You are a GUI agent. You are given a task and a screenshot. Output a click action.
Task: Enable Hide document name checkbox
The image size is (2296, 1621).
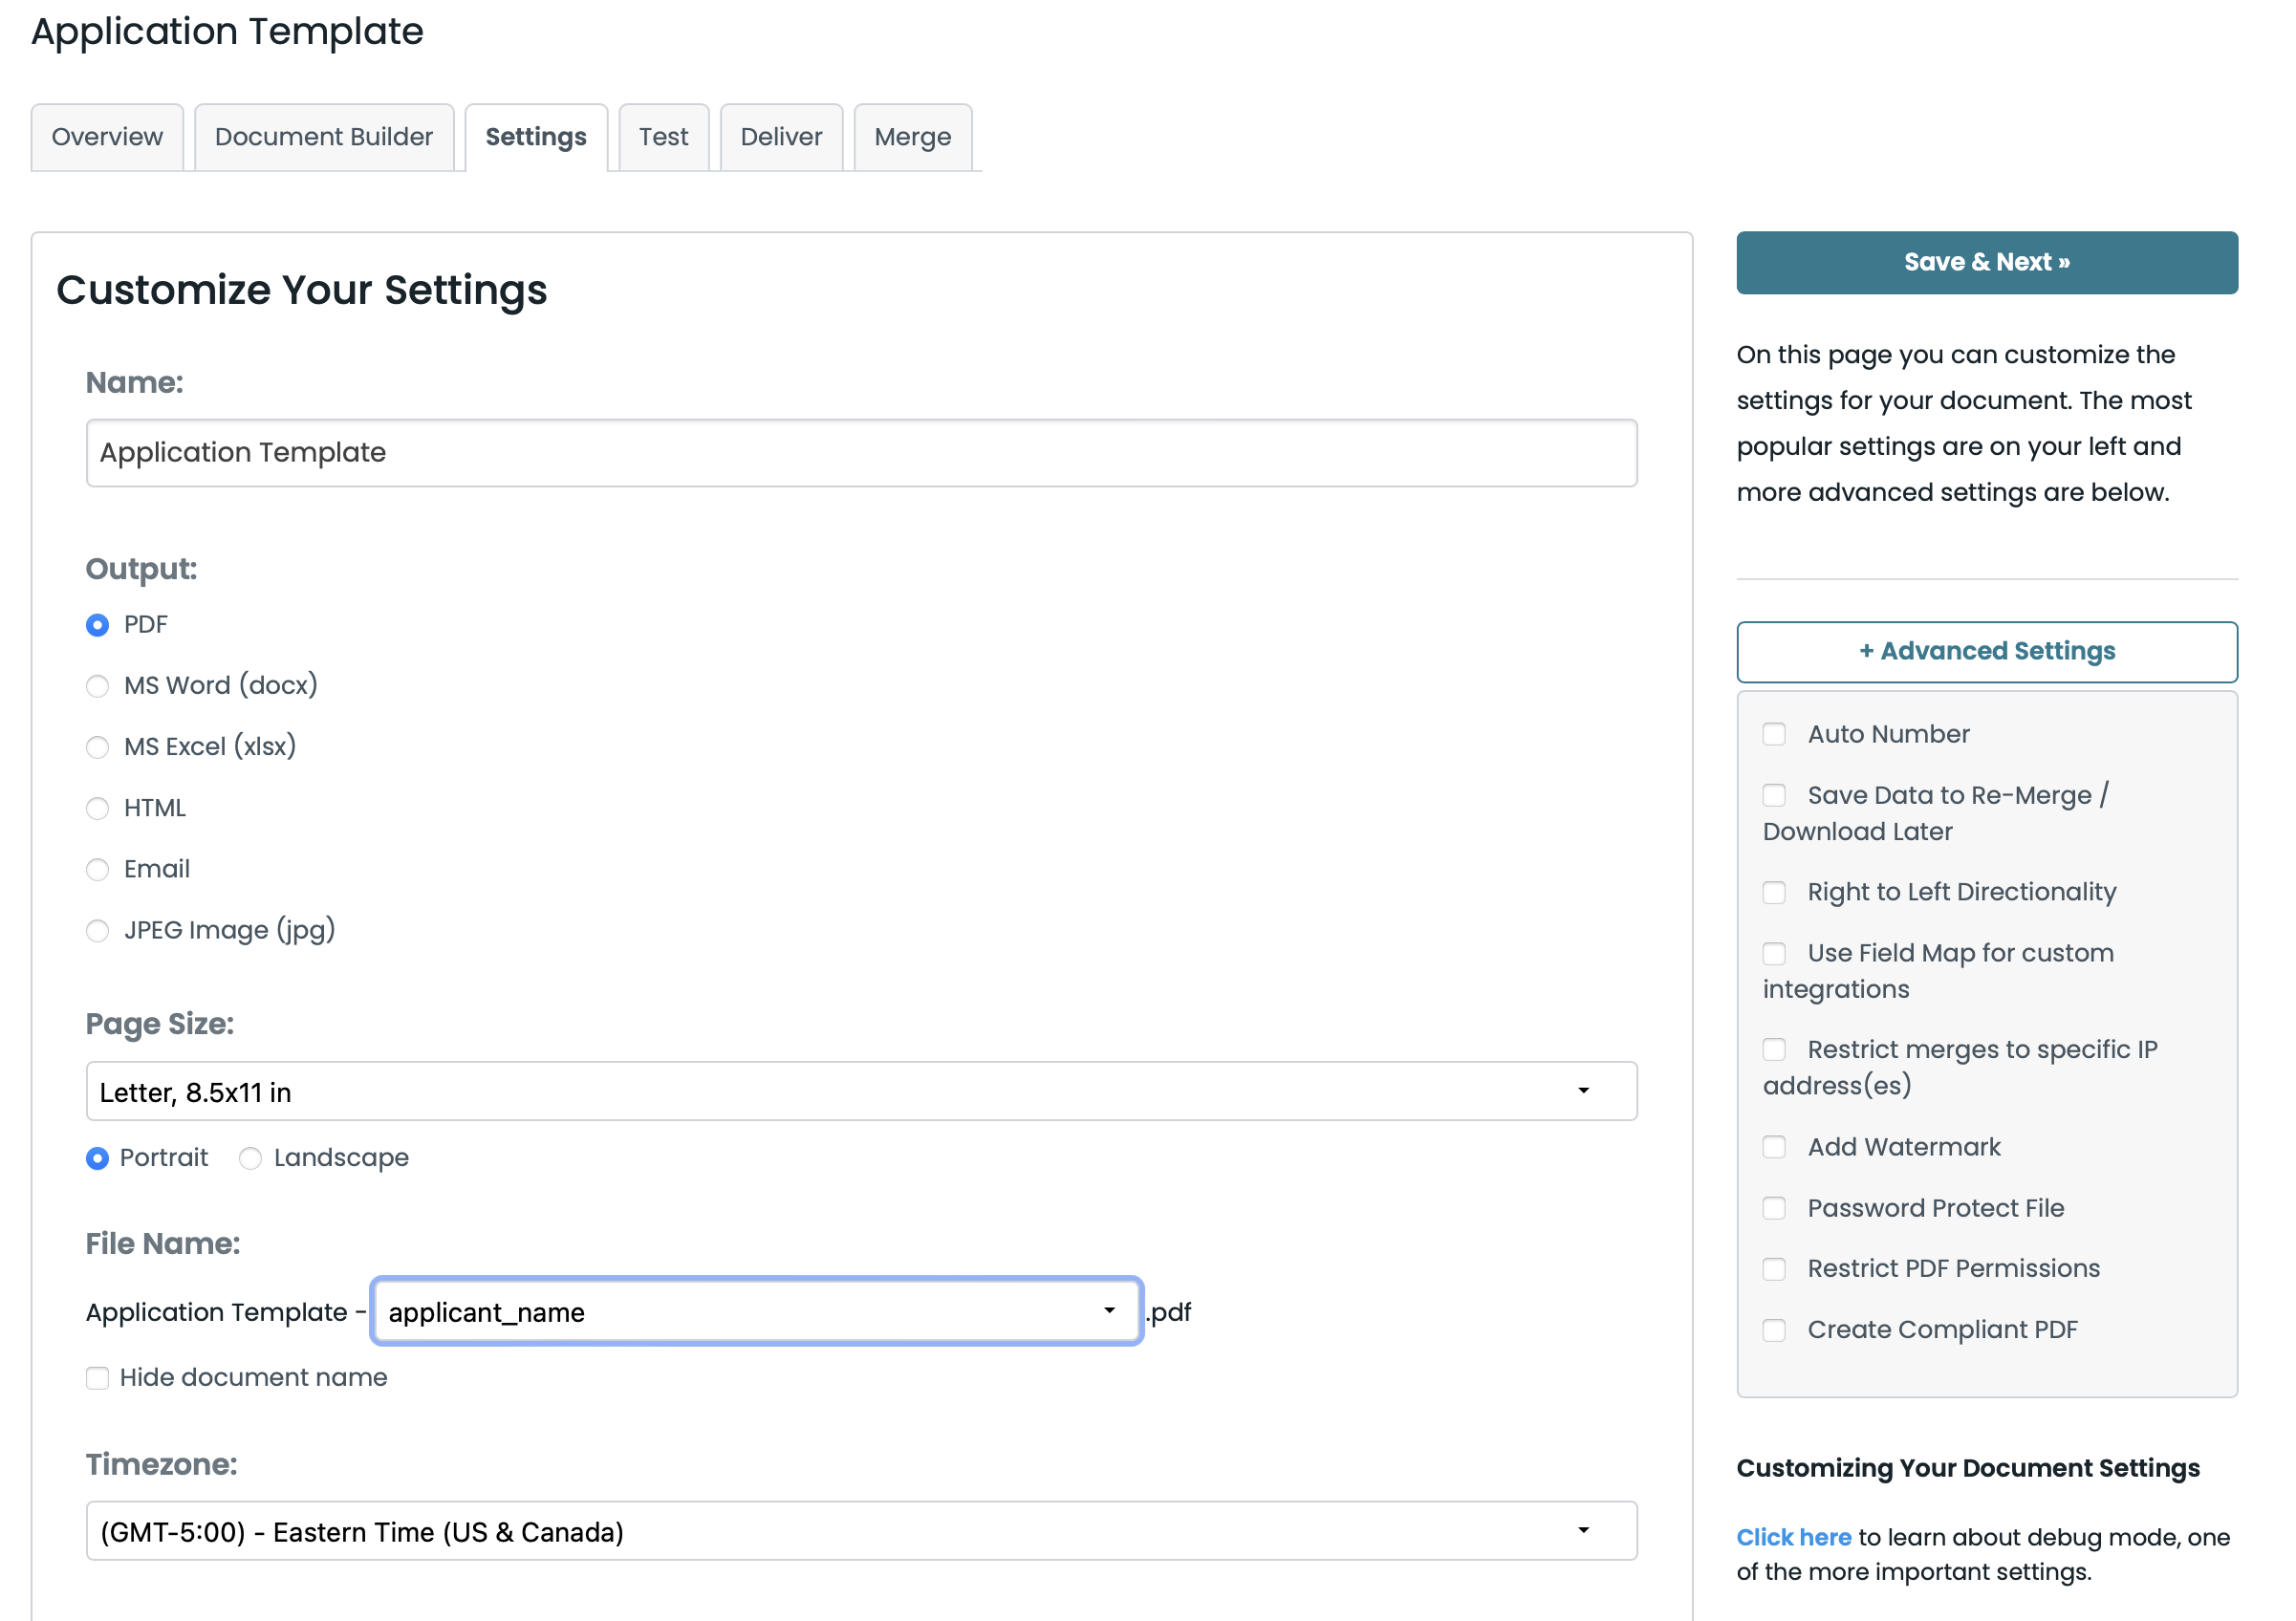[x=97, y=1378]
